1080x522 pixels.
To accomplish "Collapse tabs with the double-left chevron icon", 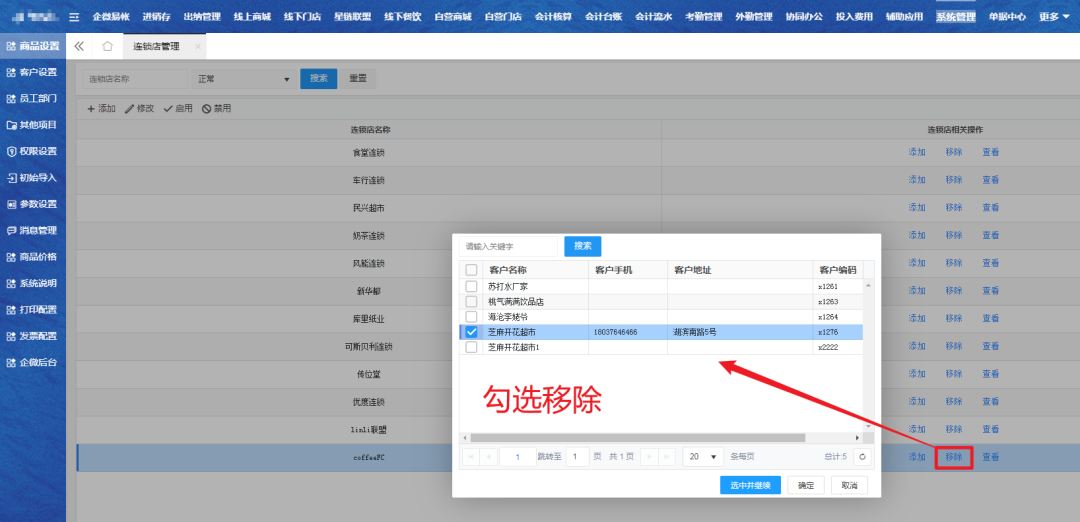I will point(79,46).
